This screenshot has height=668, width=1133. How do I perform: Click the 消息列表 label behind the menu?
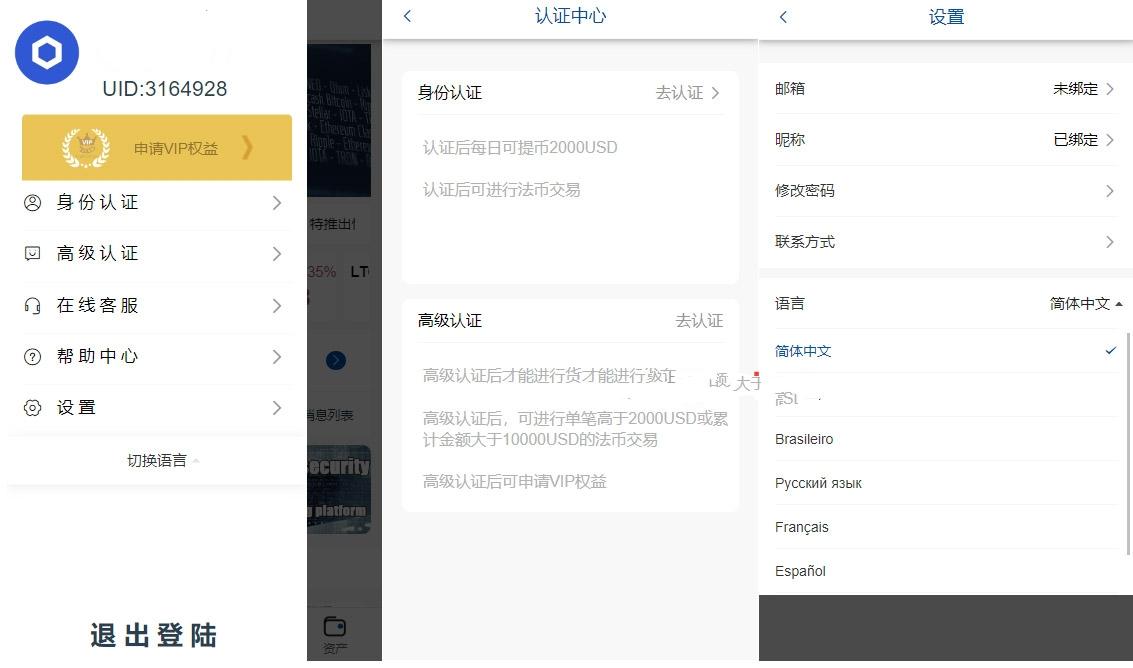(x=331, y=415)
